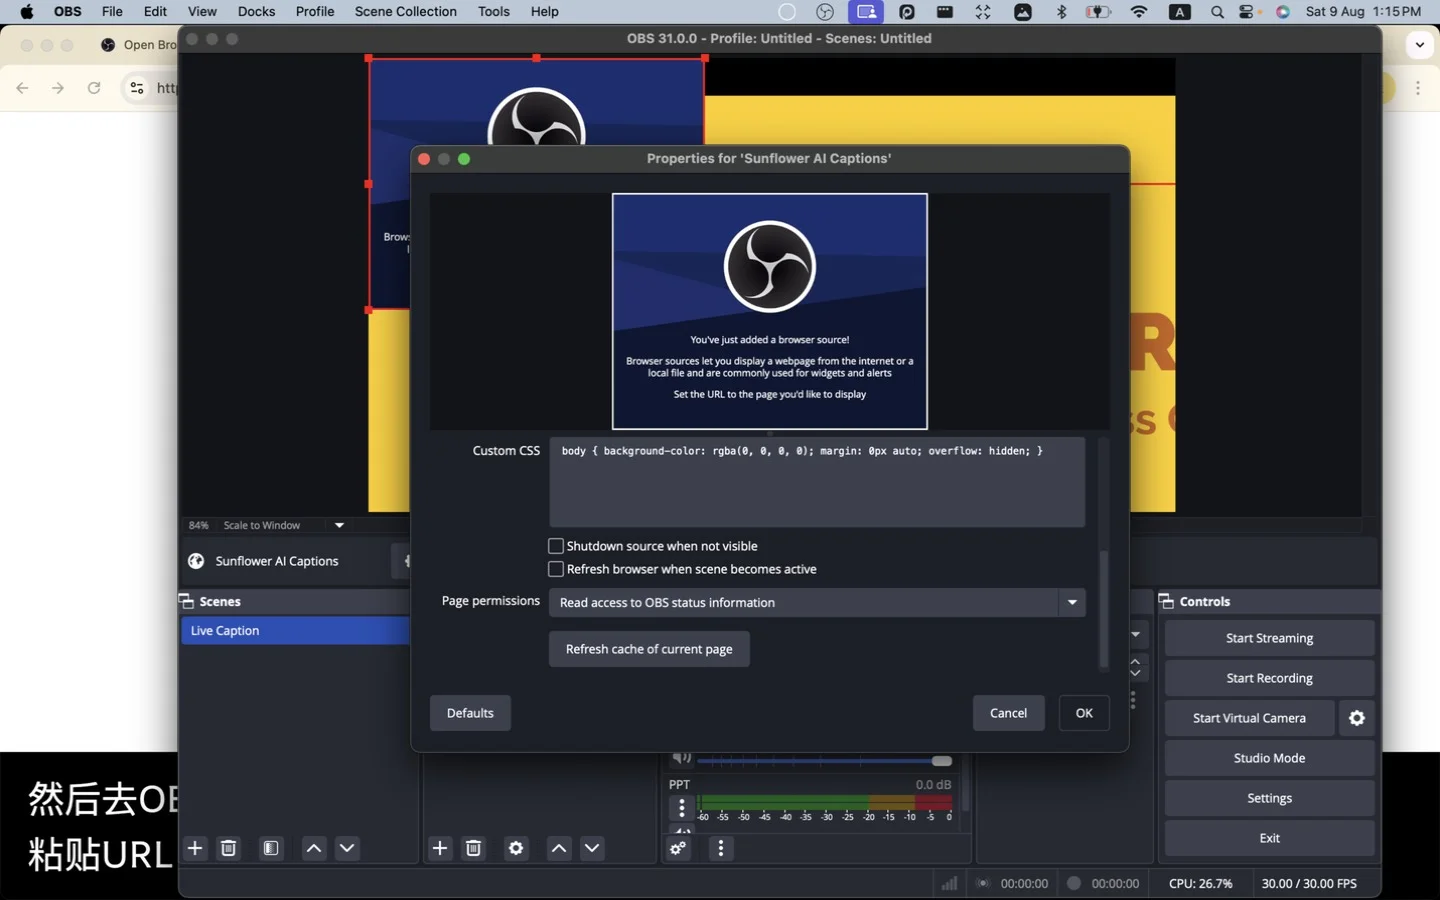Remove the selected source with the Sources trash icon
This screenshot has height=900, width=1440.
474,848
